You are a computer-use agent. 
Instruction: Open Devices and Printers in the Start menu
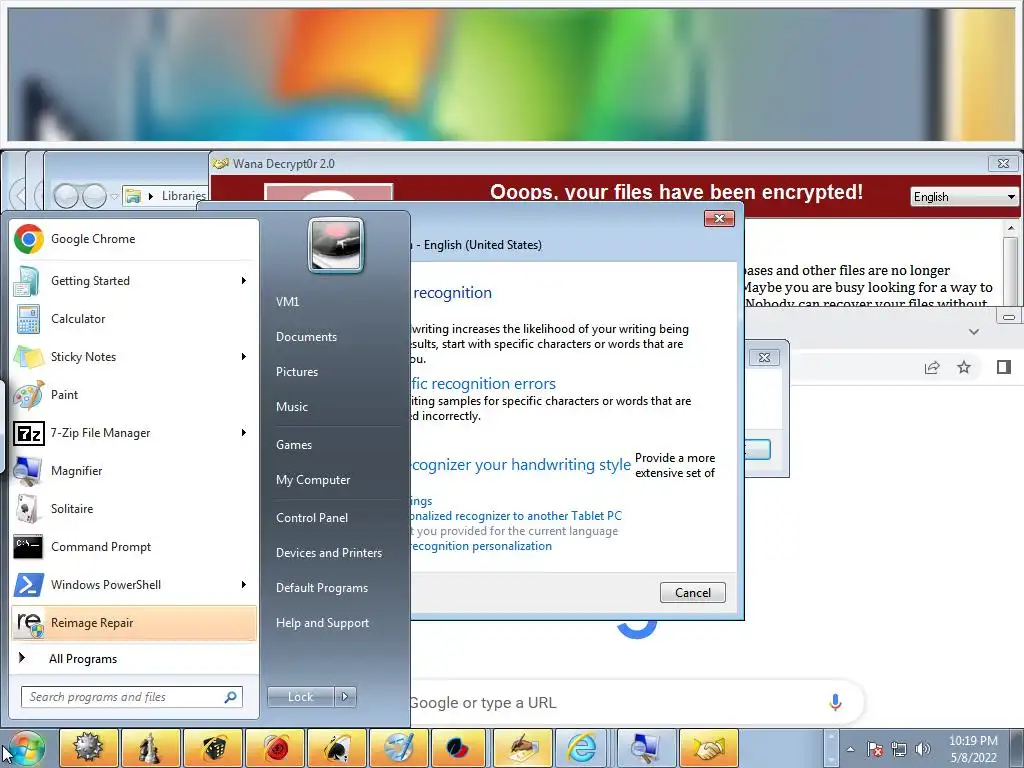(328, 553)
